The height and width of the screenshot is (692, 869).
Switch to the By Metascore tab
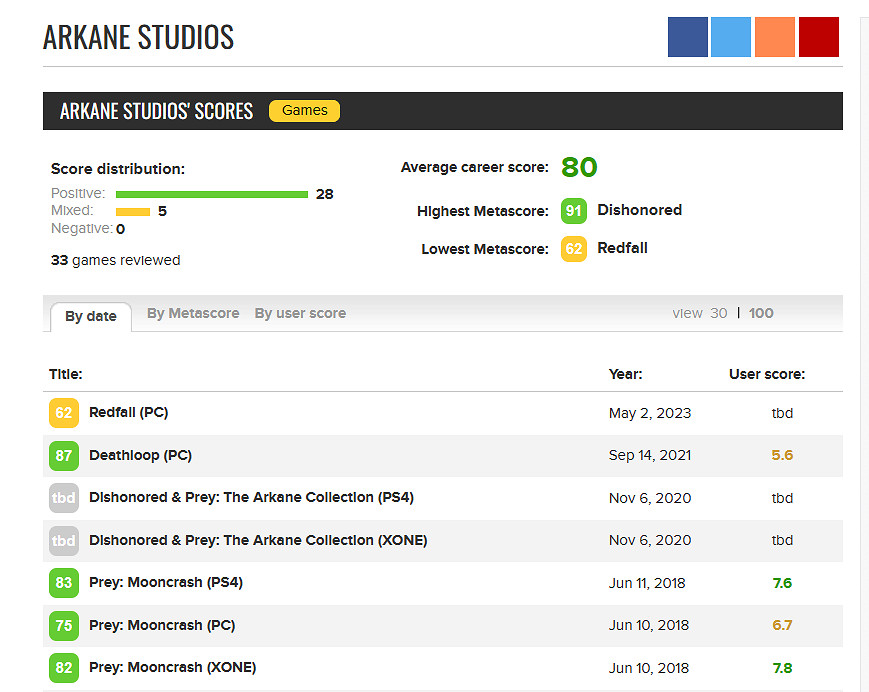tap(193, 313)
